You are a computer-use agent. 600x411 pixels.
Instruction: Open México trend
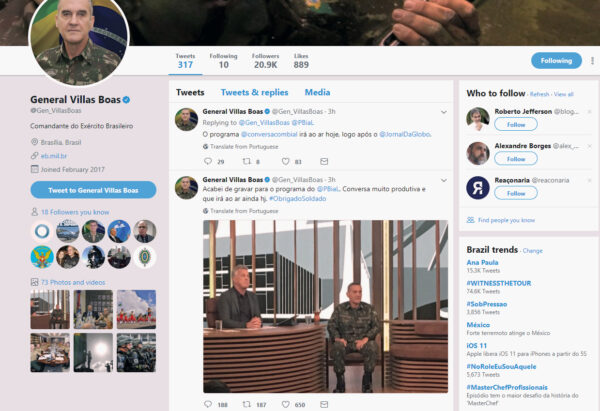478,325
